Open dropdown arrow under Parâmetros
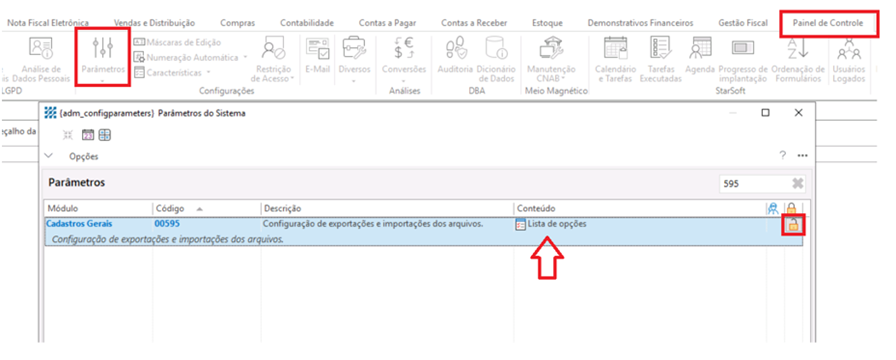896x360 pixels. pyautogui.click(x=103, y=81)
